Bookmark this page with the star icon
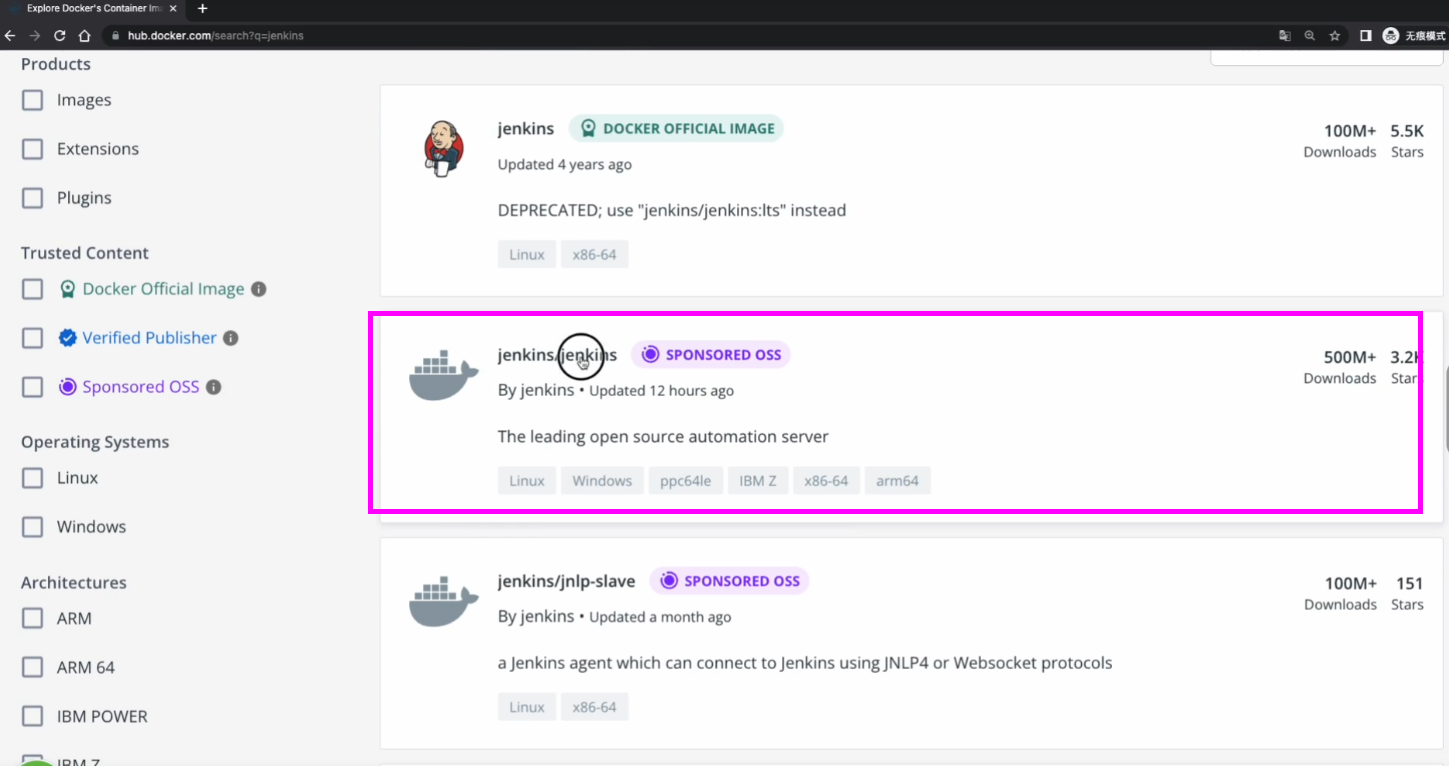The image size is (1449, 766). pyautogui.click(x=1335, y=36)
